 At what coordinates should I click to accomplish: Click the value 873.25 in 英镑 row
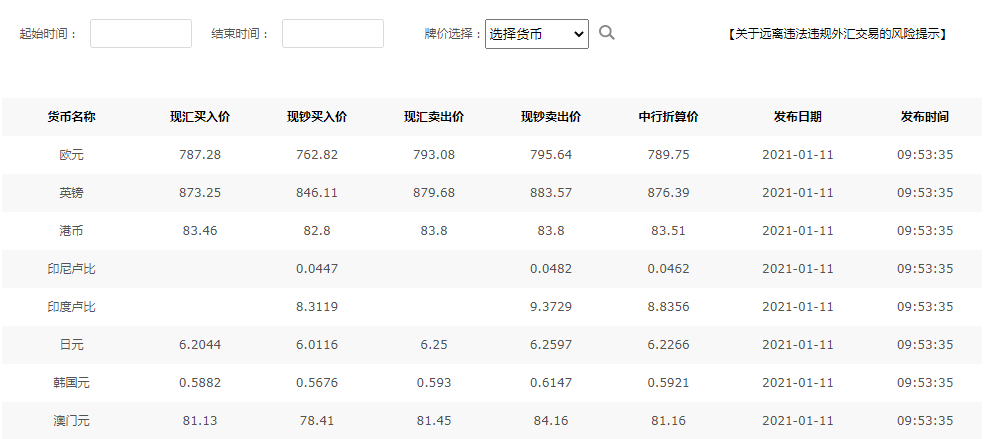coord(200,193)
